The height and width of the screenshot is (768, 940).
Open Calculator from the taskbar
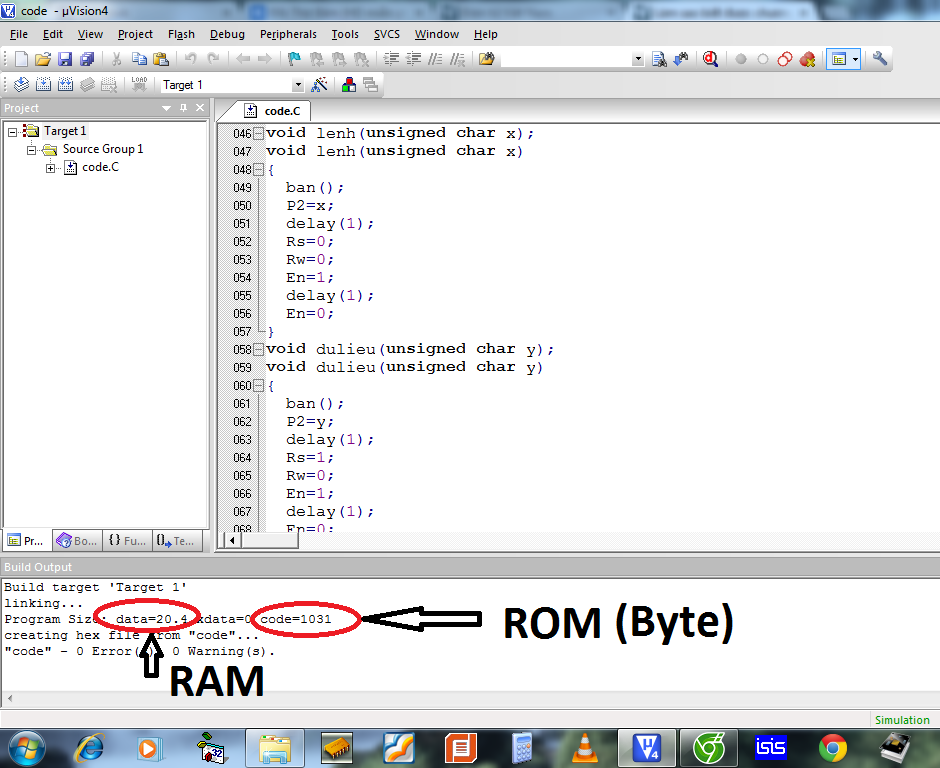click(522, 749)
